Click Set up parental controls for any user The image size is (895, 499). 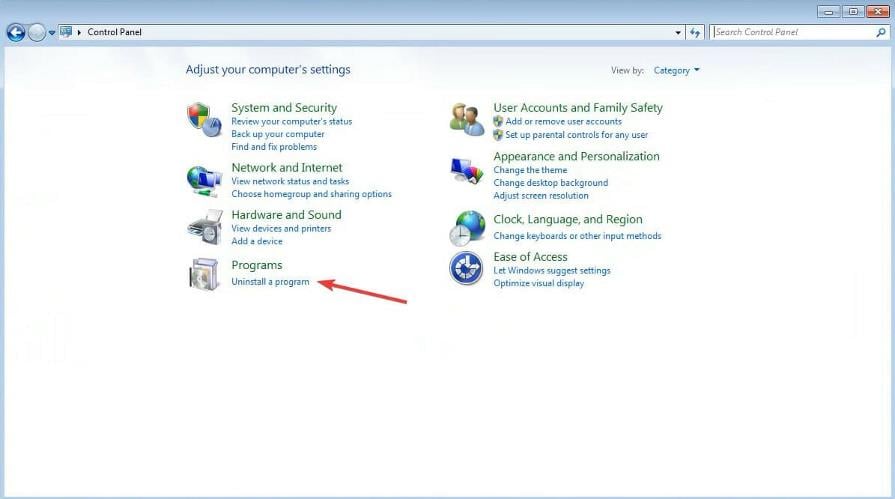click(576, 135)
